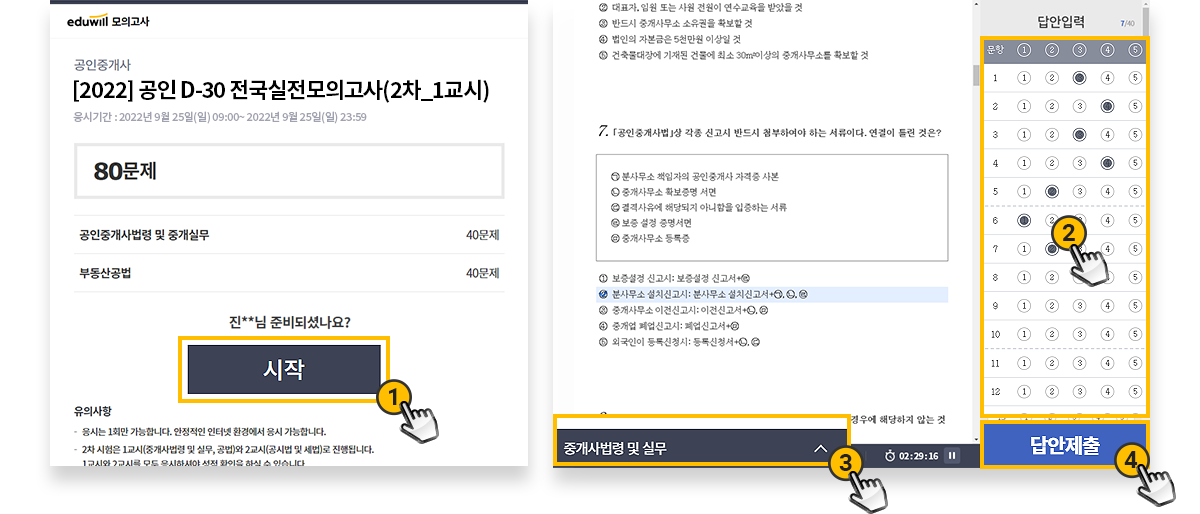Submit answers with the 답안제출 button

tap(1063, 446)
